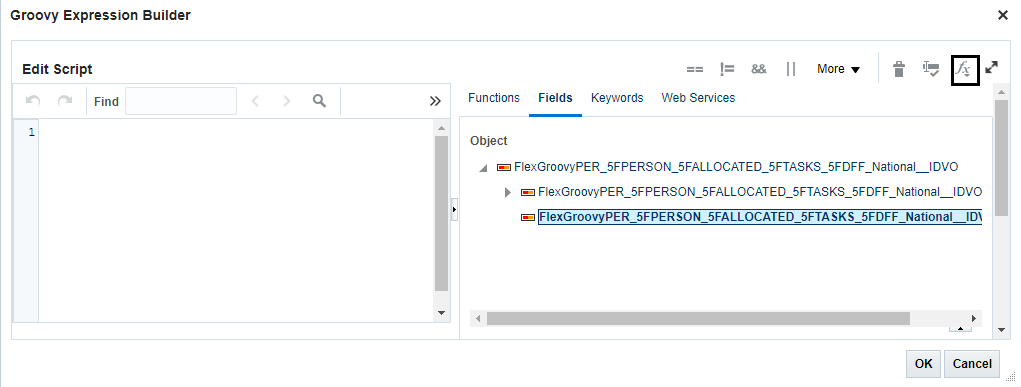The image size is (1021, 387).
Task: Confirm with the OK button
Action: (923, 364)
